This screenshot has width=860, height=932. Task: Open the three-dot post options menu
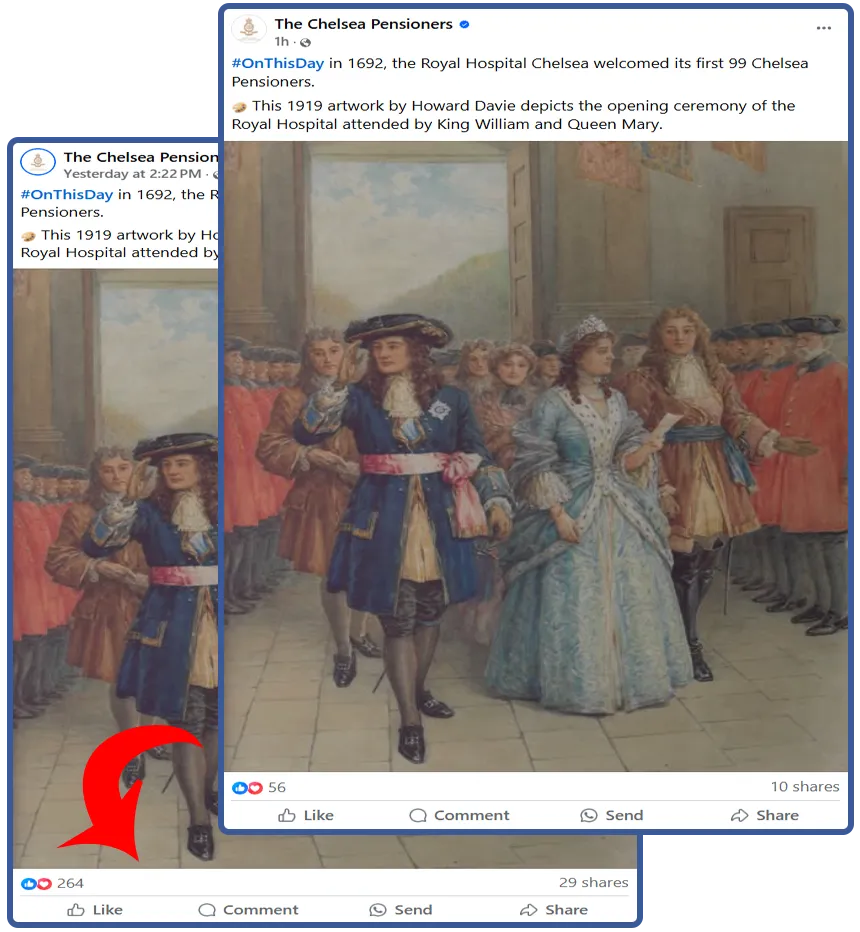pyautogui.click(x=823, y=28)
